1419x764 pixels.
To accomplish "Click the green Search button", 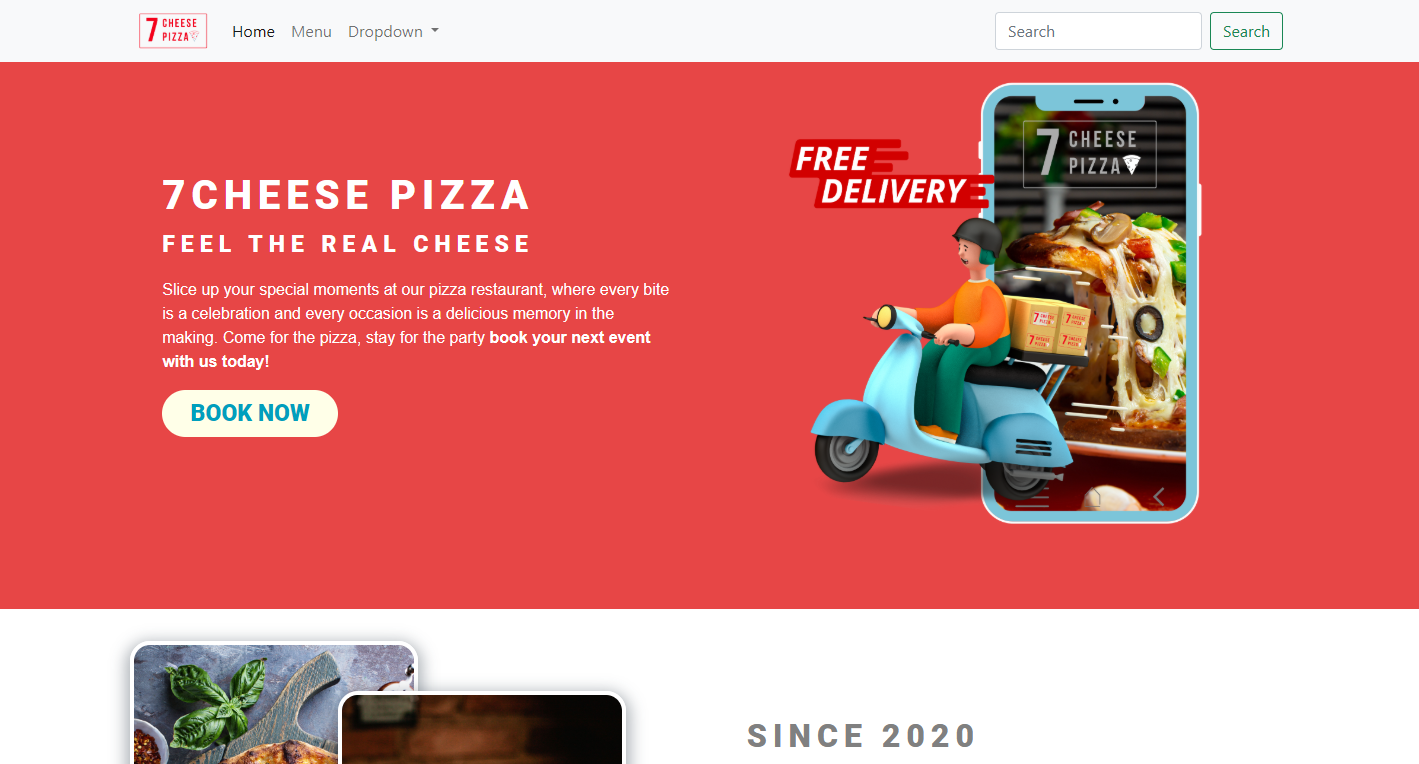I will pyautogui.click(x=1246, y=31).
